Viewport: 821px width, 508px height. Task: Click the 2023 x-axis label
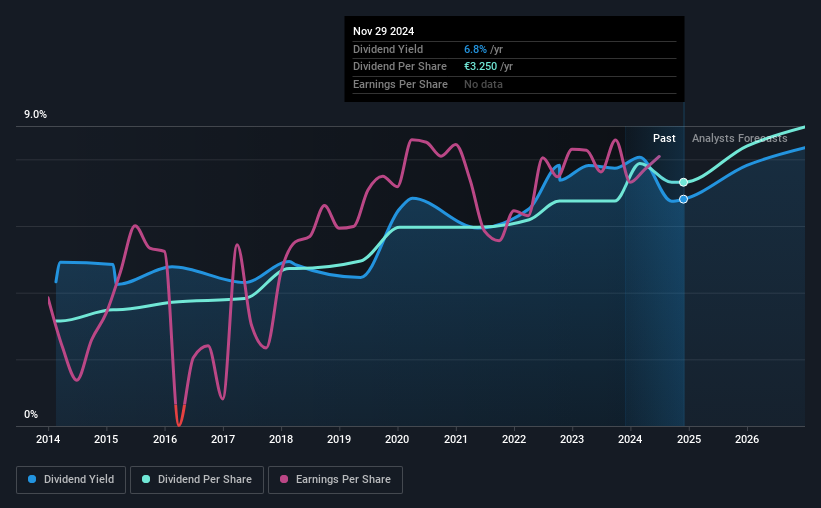click(572, 439)
